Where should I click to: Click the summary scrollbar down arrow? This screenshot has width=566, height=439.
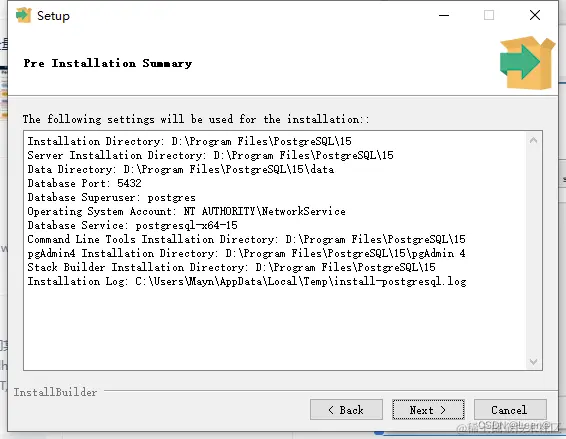[534, 361]
